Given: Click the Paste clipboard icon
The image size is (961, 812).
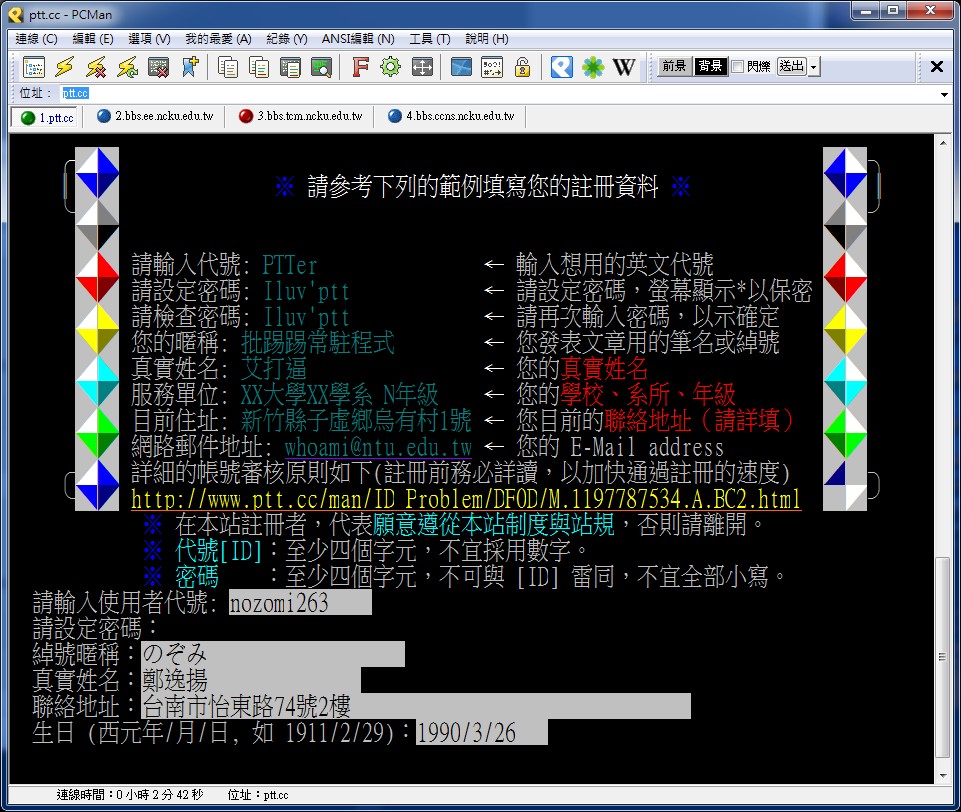Looking at the screenshot, I should click(x=290, y=67).
